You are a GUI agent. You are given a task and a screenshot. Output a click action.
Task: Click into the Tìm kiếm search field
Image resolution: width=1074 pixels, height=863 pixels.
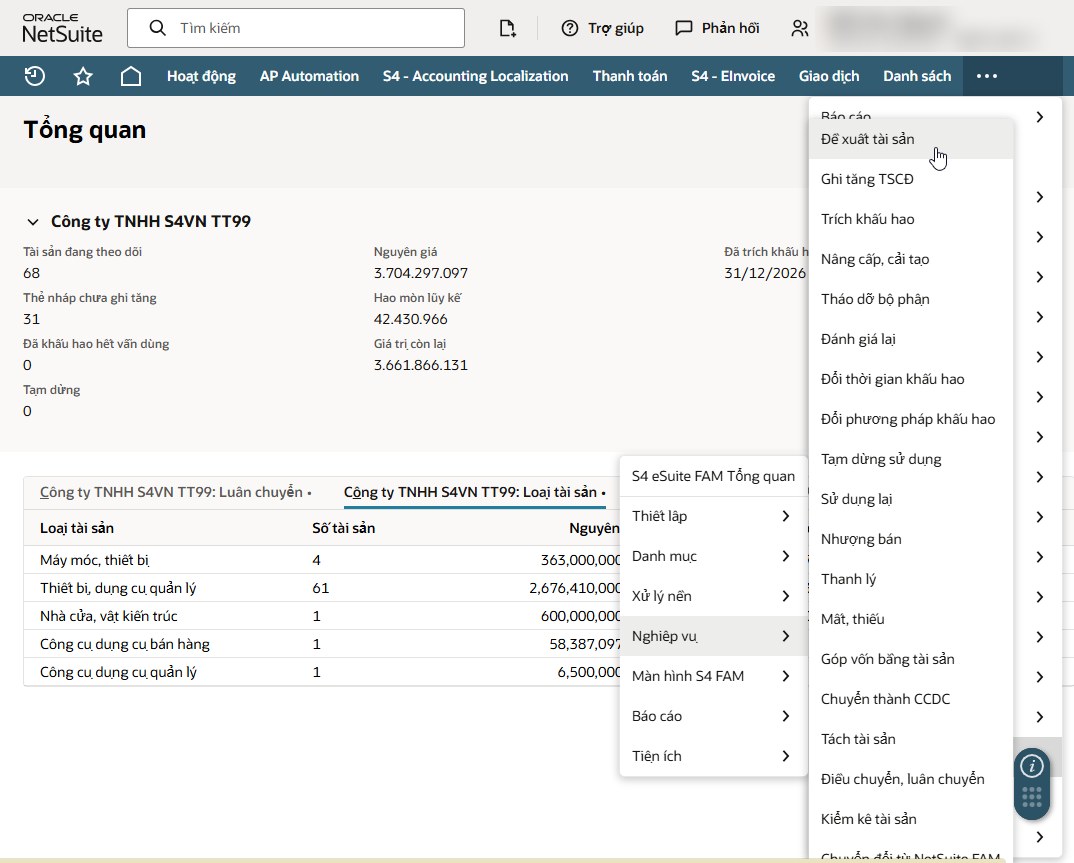point(296,28)
